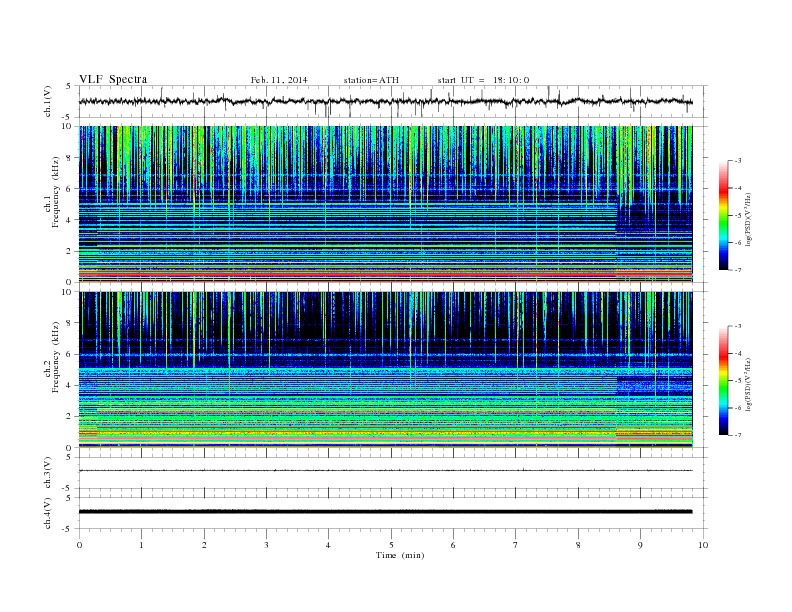Click the "2" tick on the time axis
This screenshot has height=612, width=792.
(x=204, y=545)
